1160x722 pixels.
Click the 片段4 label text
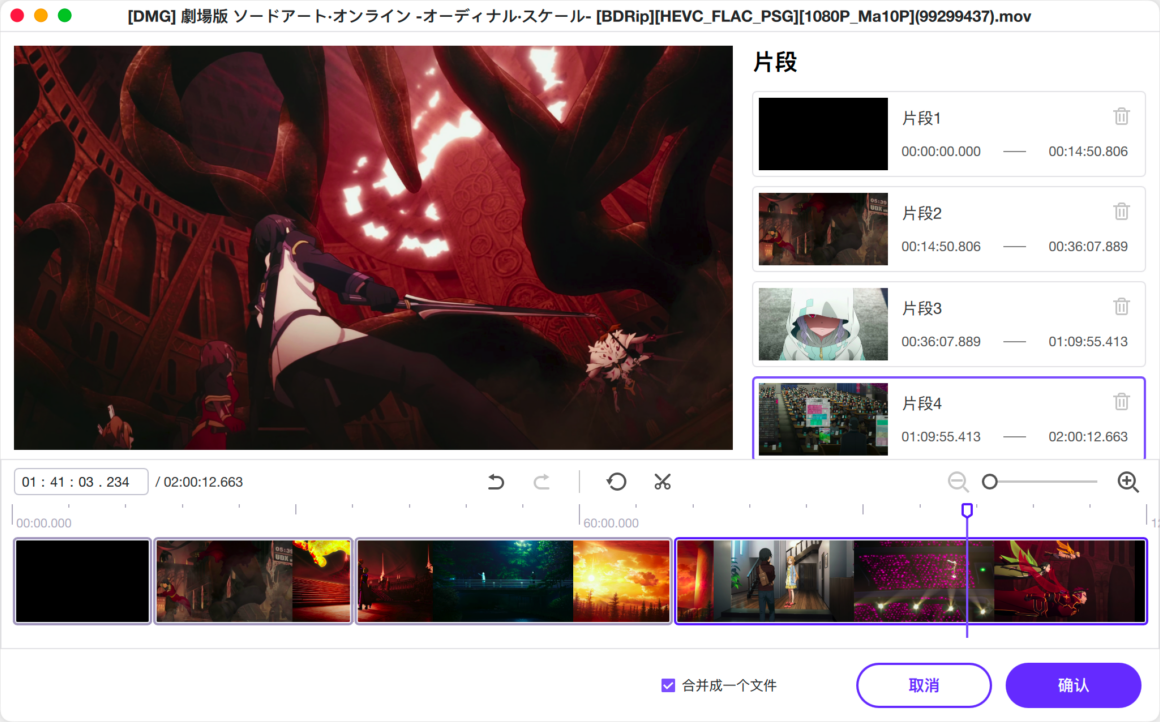pos(921,404)
